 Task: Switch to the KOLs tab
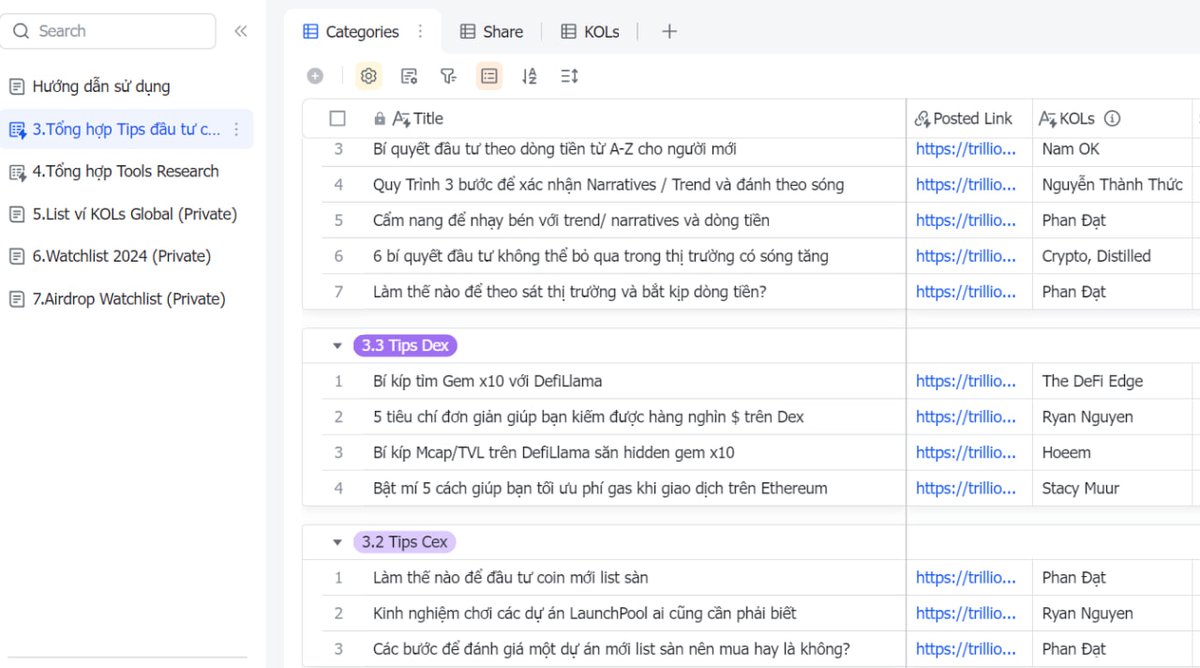click(x=590, y=31)
